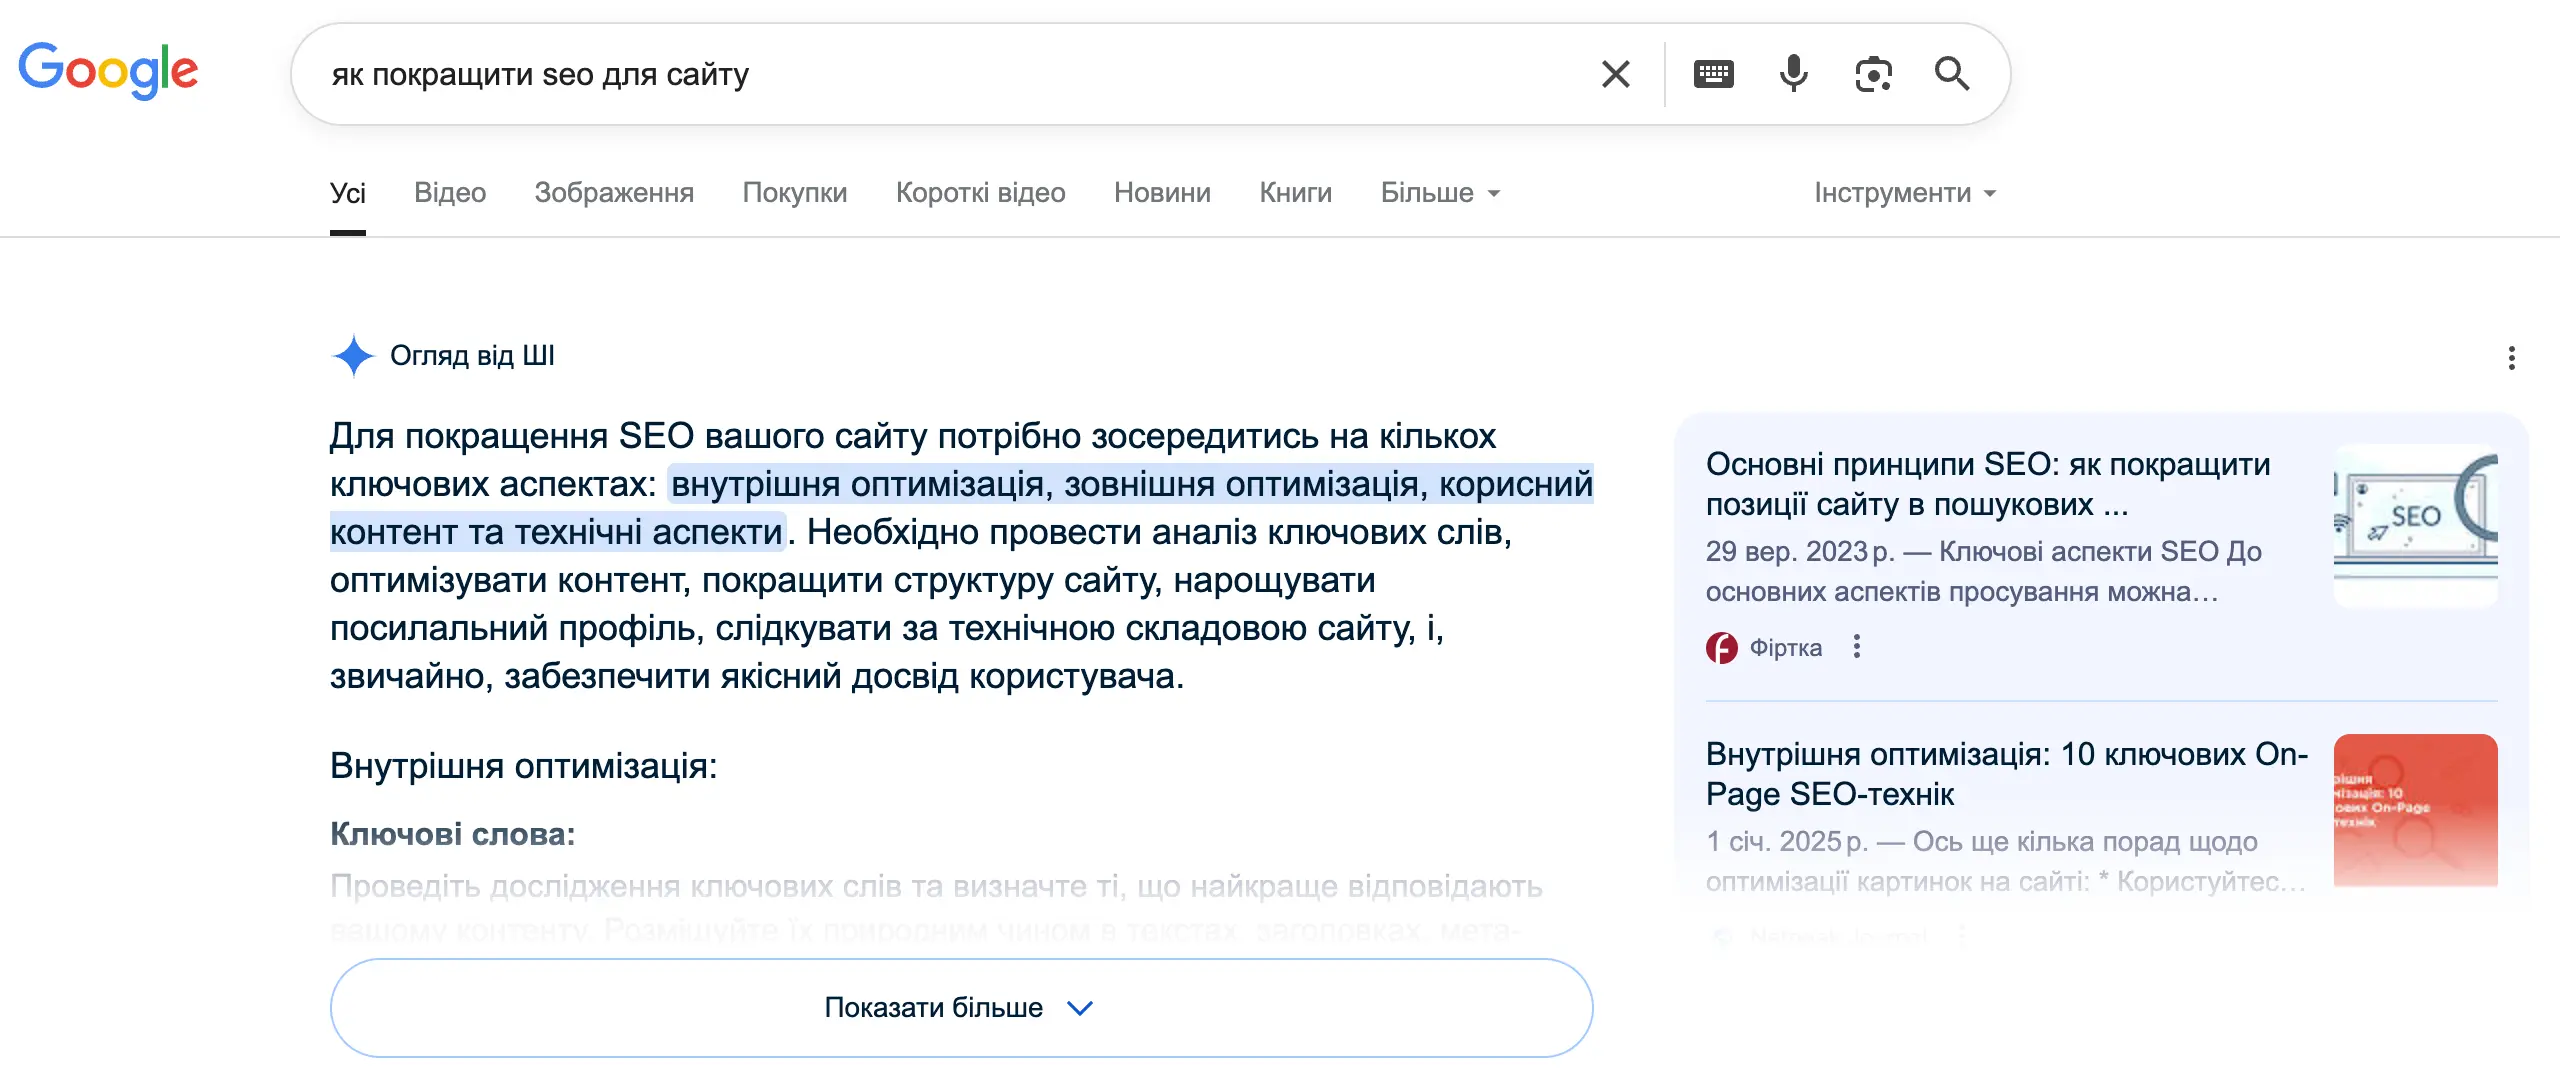Switch to the Зображення tab

click(x=614, y=192)
